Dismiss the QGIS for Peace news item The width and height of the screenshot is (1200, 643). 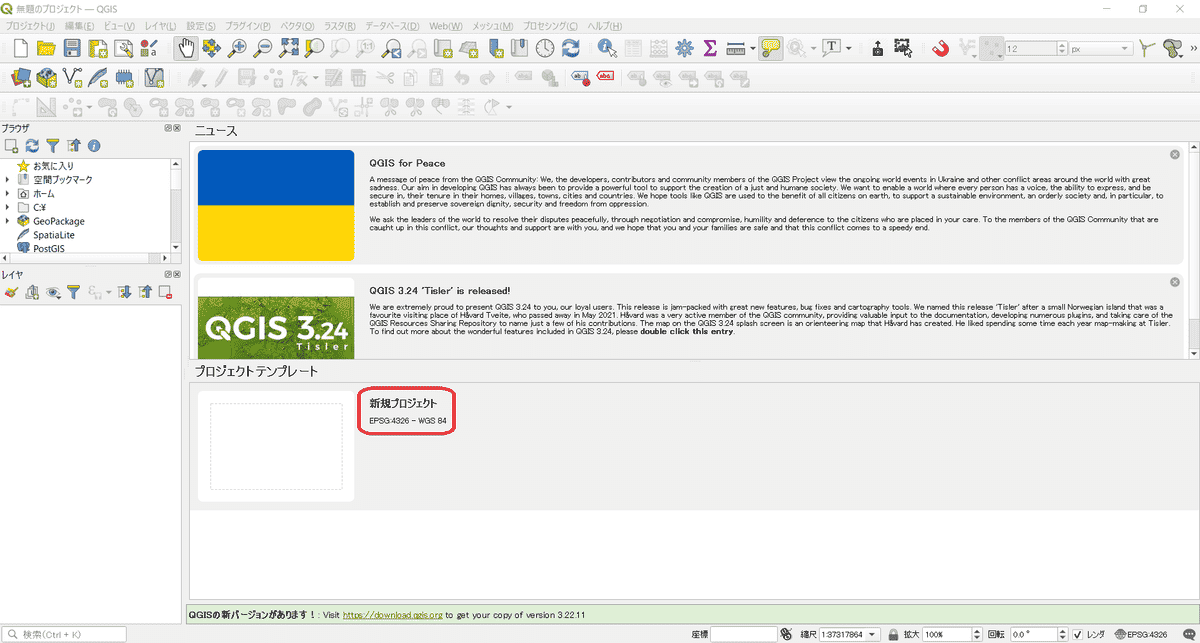click(x=1174, y=155)
